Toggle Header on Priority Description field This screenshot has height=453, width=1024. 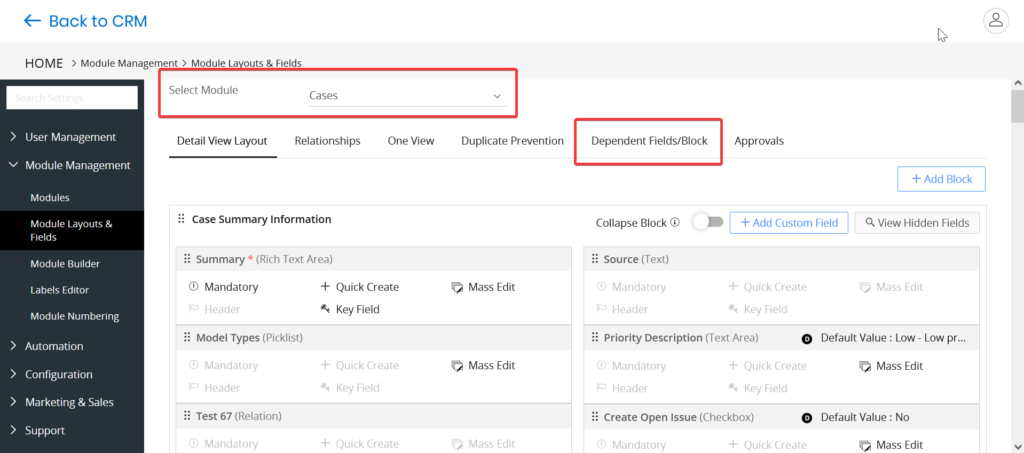622,388
